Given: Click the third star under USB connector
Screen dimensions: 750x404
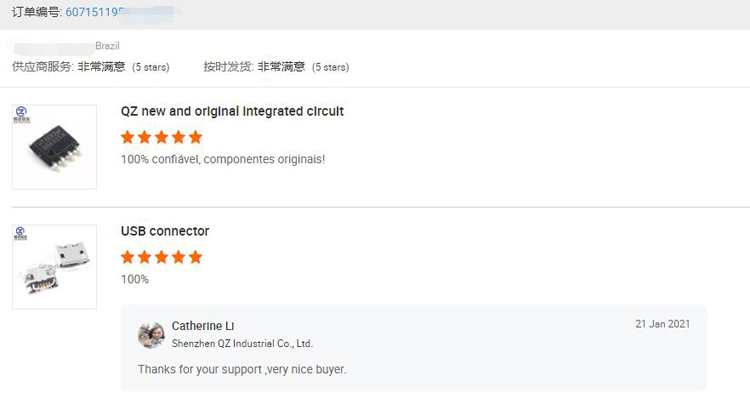Looking at the screenshot, I should point(161,257).
